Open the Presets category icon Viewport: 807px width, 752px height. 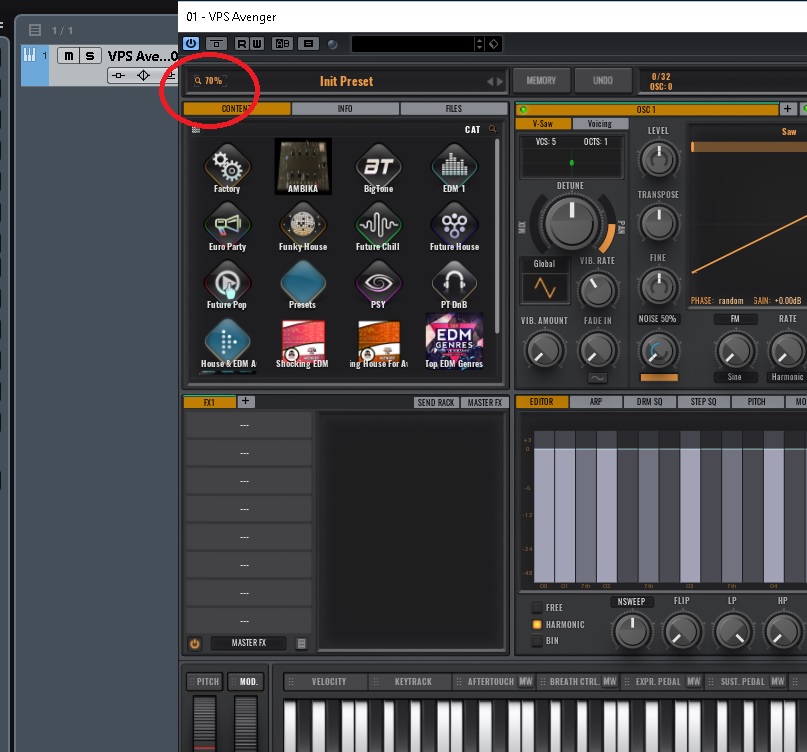coord(303,284)
